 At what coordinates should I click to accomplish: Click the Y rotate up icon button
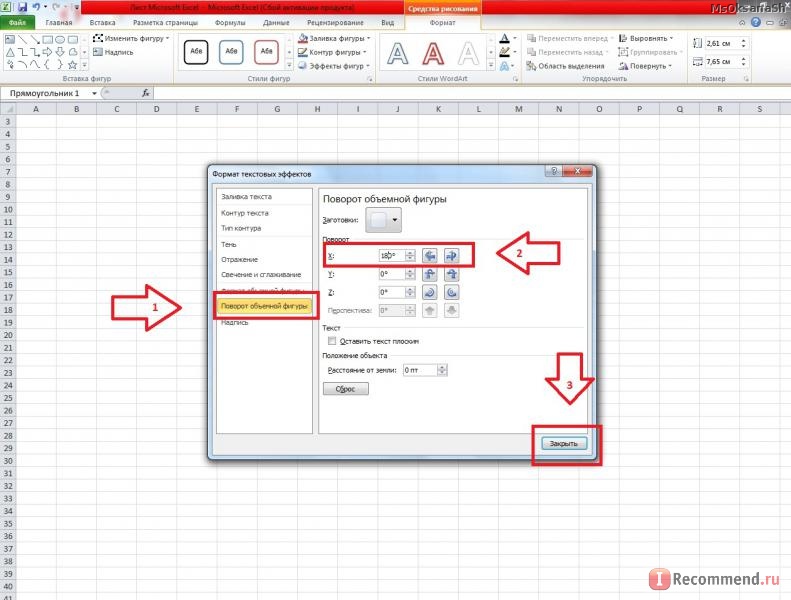[x=429, y=273]
